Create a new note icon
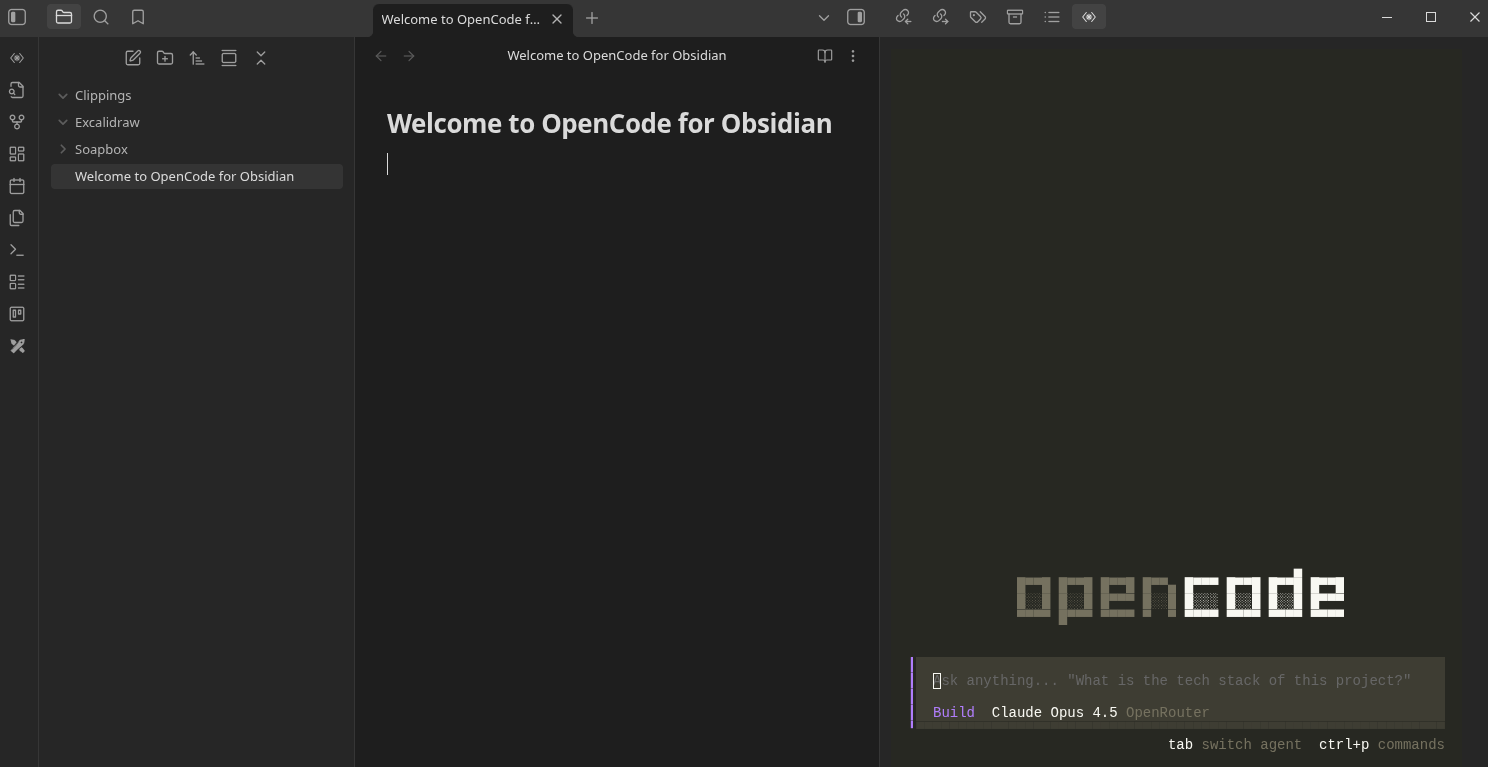1488x767 pixels. point(133,58)
